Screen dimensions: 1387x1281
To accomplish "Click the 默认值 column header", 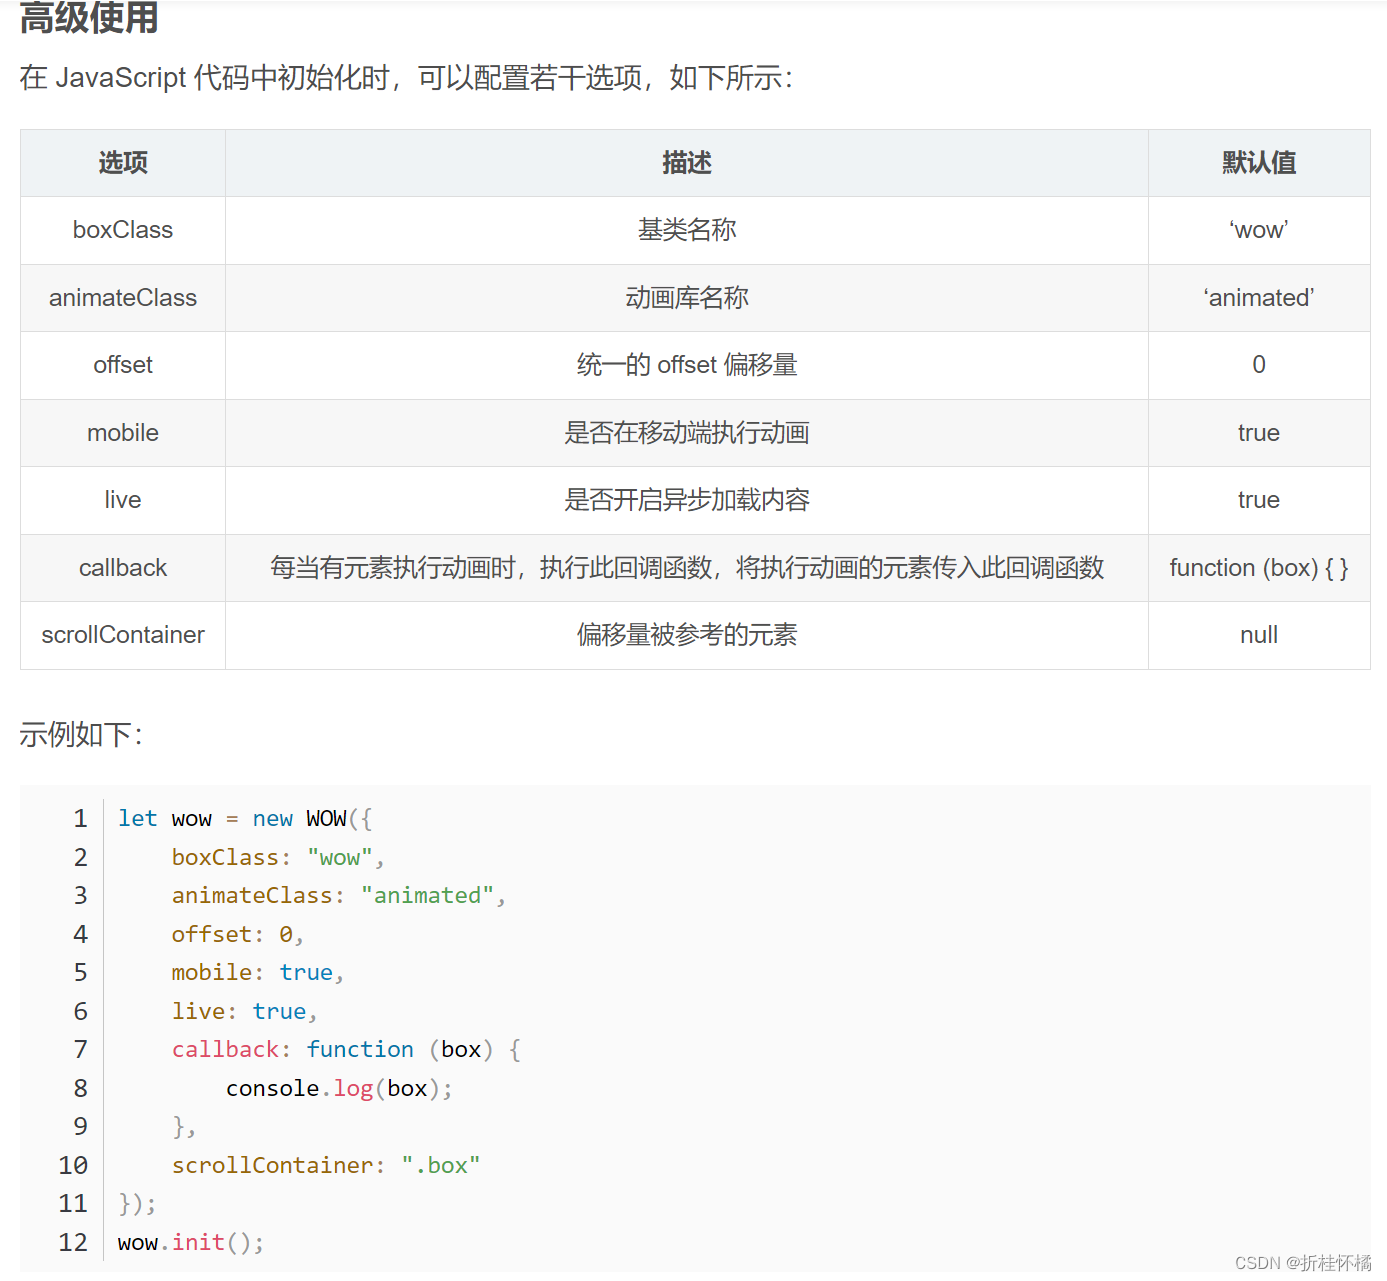I will [1259, 163].
